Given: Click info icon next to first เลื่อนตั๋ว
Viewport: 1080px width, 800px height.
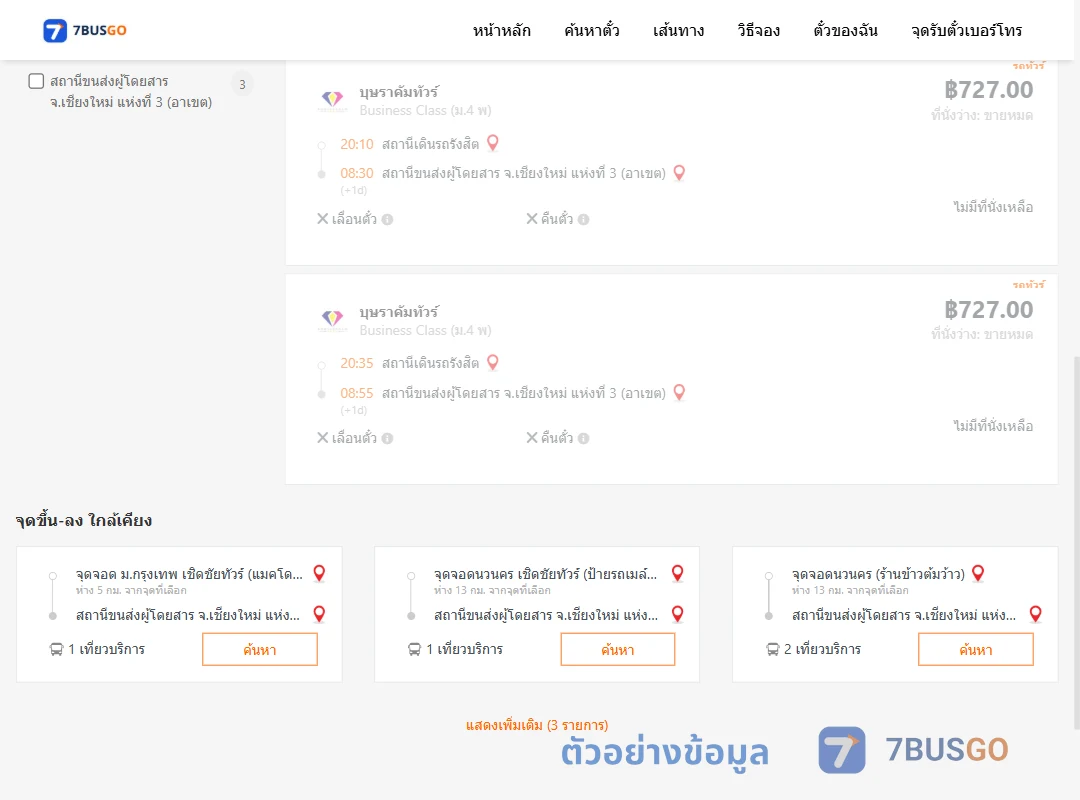Looking at the screenshot, I should [387, 220].
